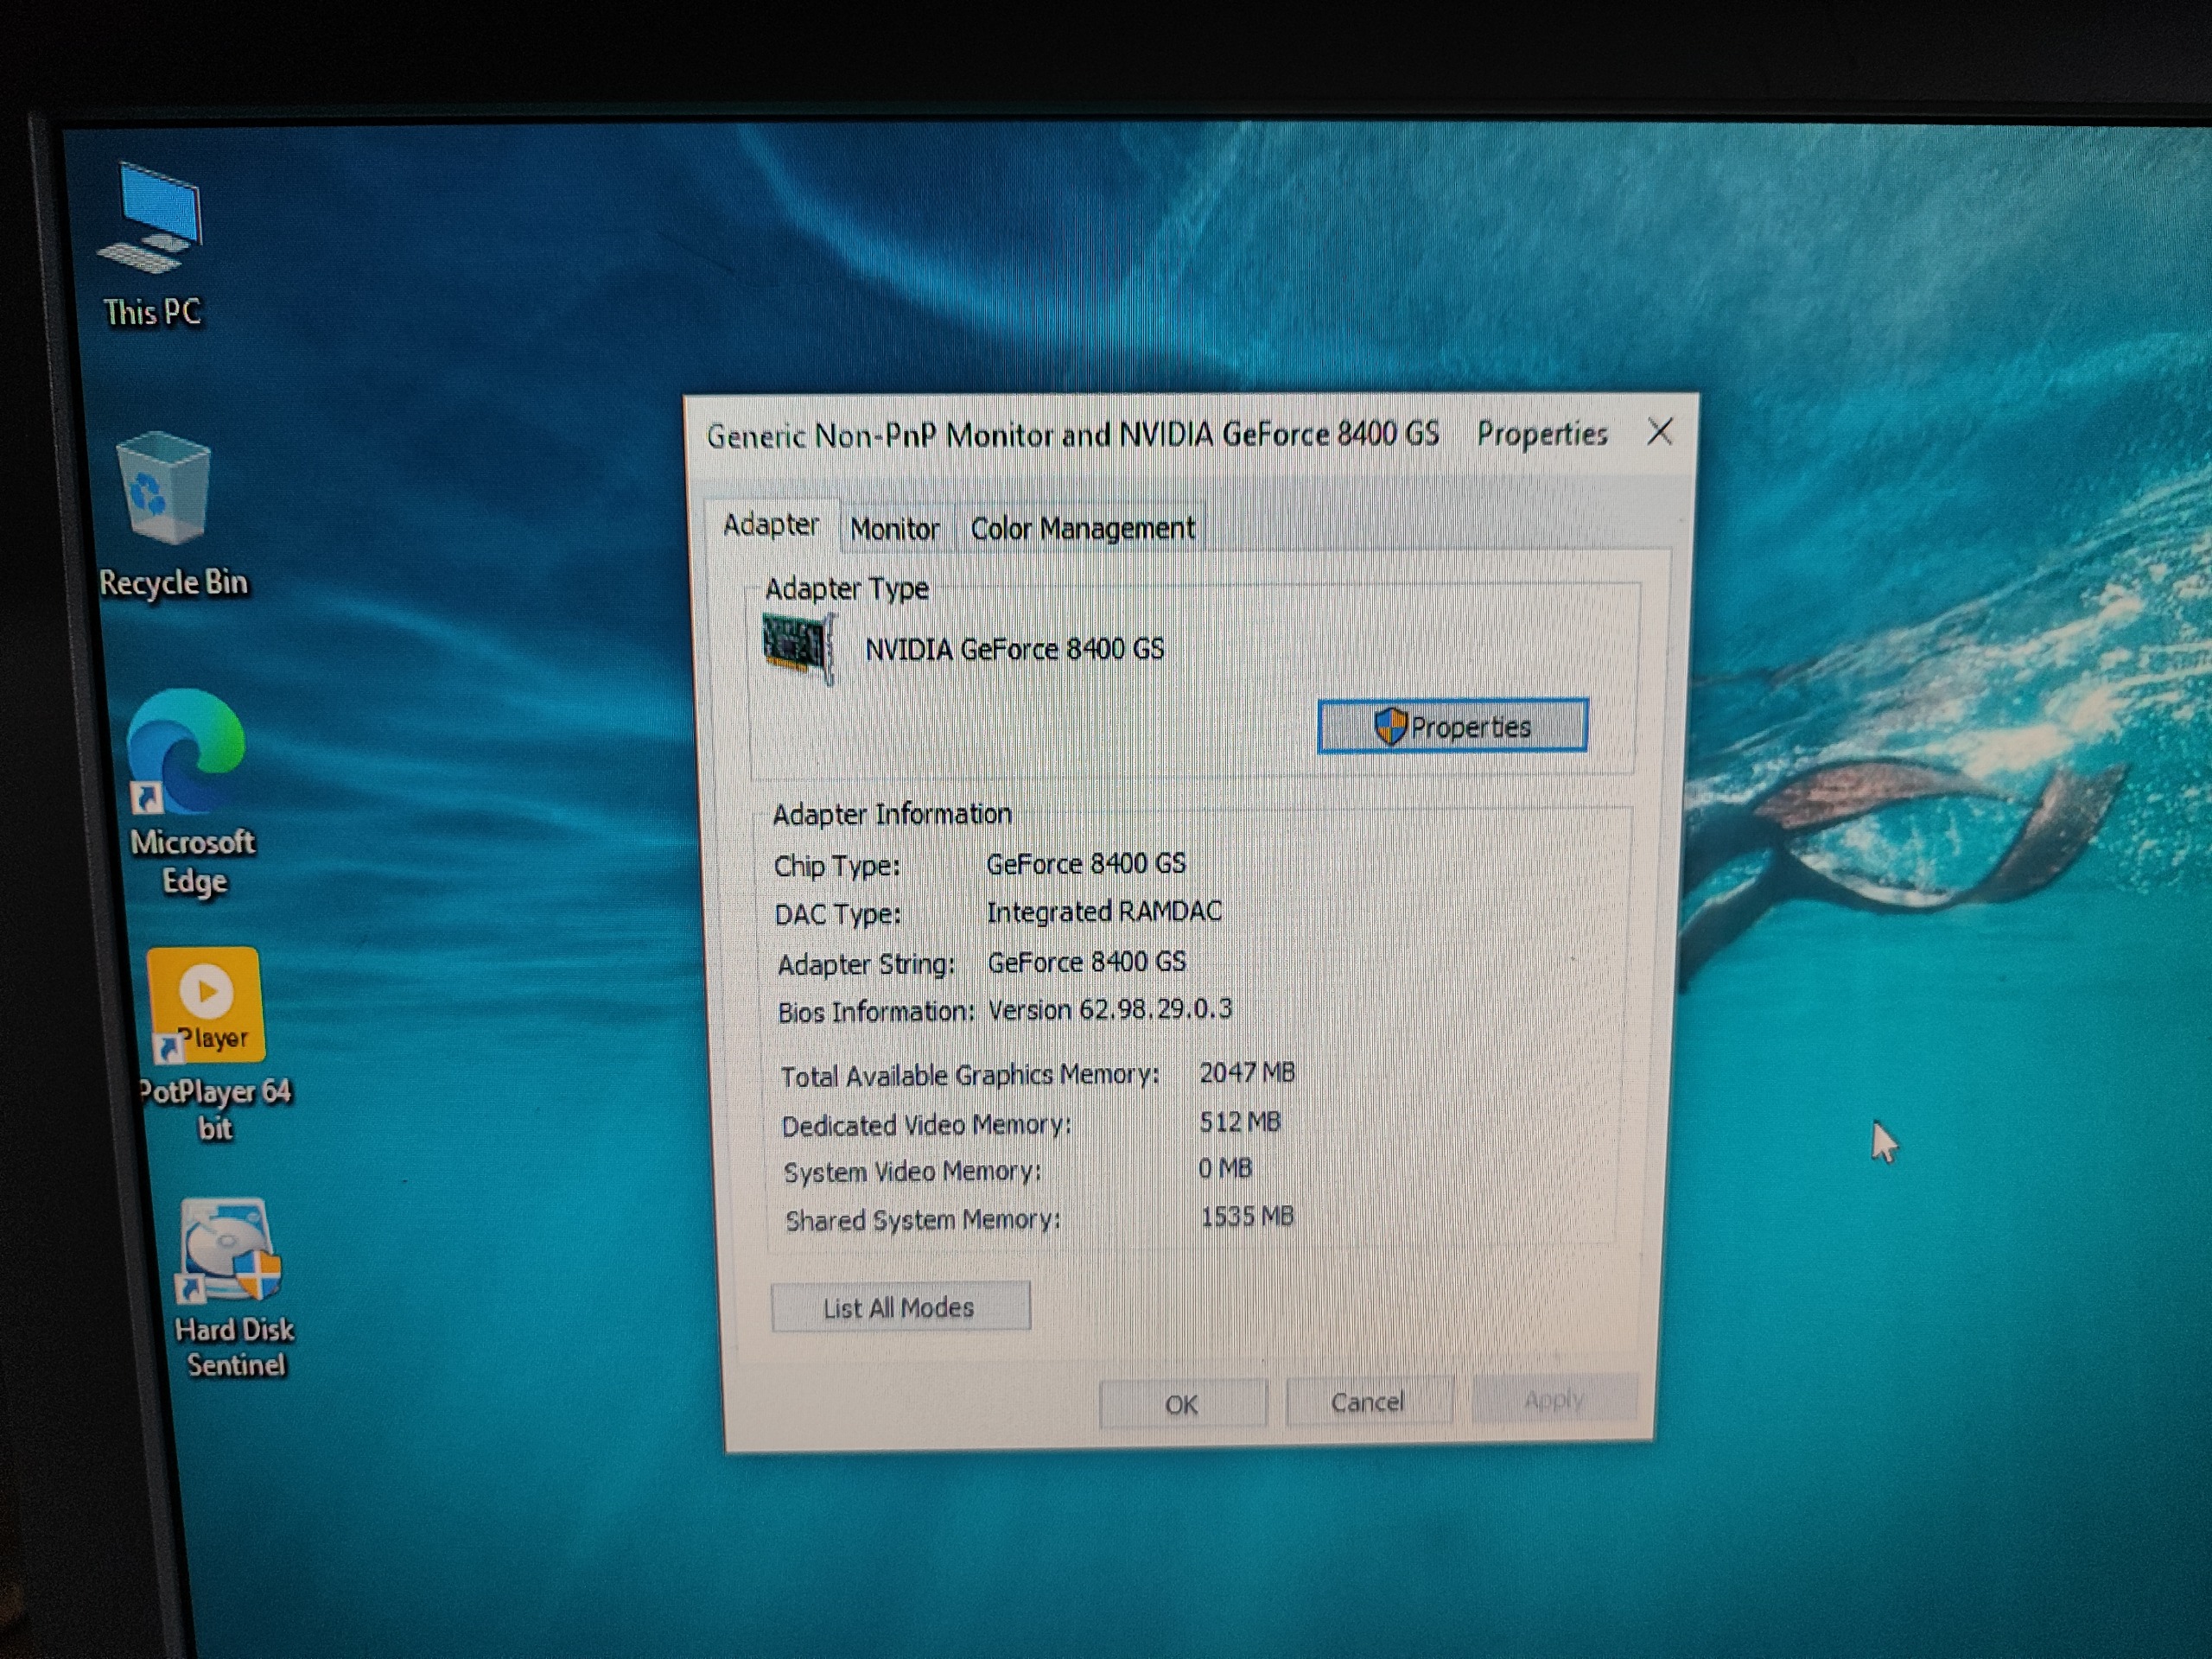
Task: Click the DAC Type label
Action: (838, 914)
